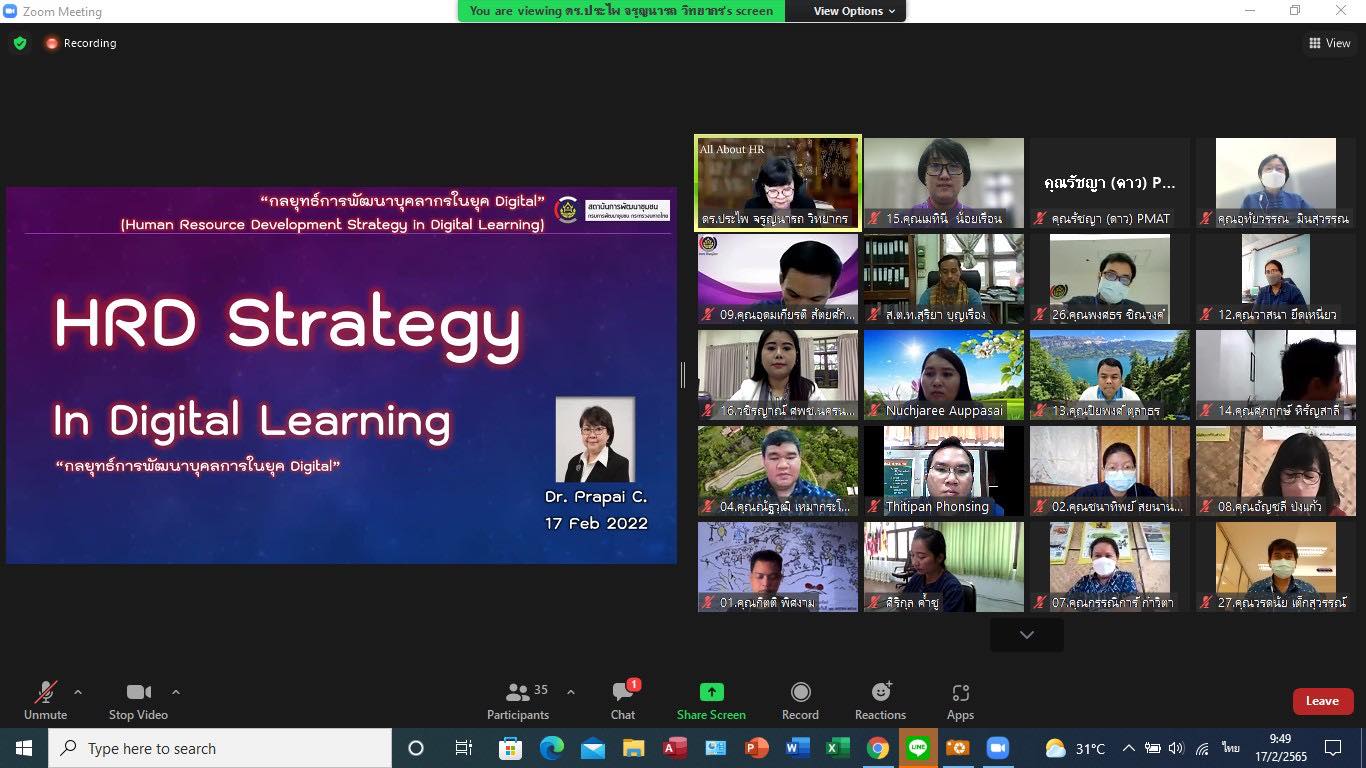The width and height of the screenshot is (1366, 768).
Task: Show more participants with down chevron
Action: tap(1026, 634)
